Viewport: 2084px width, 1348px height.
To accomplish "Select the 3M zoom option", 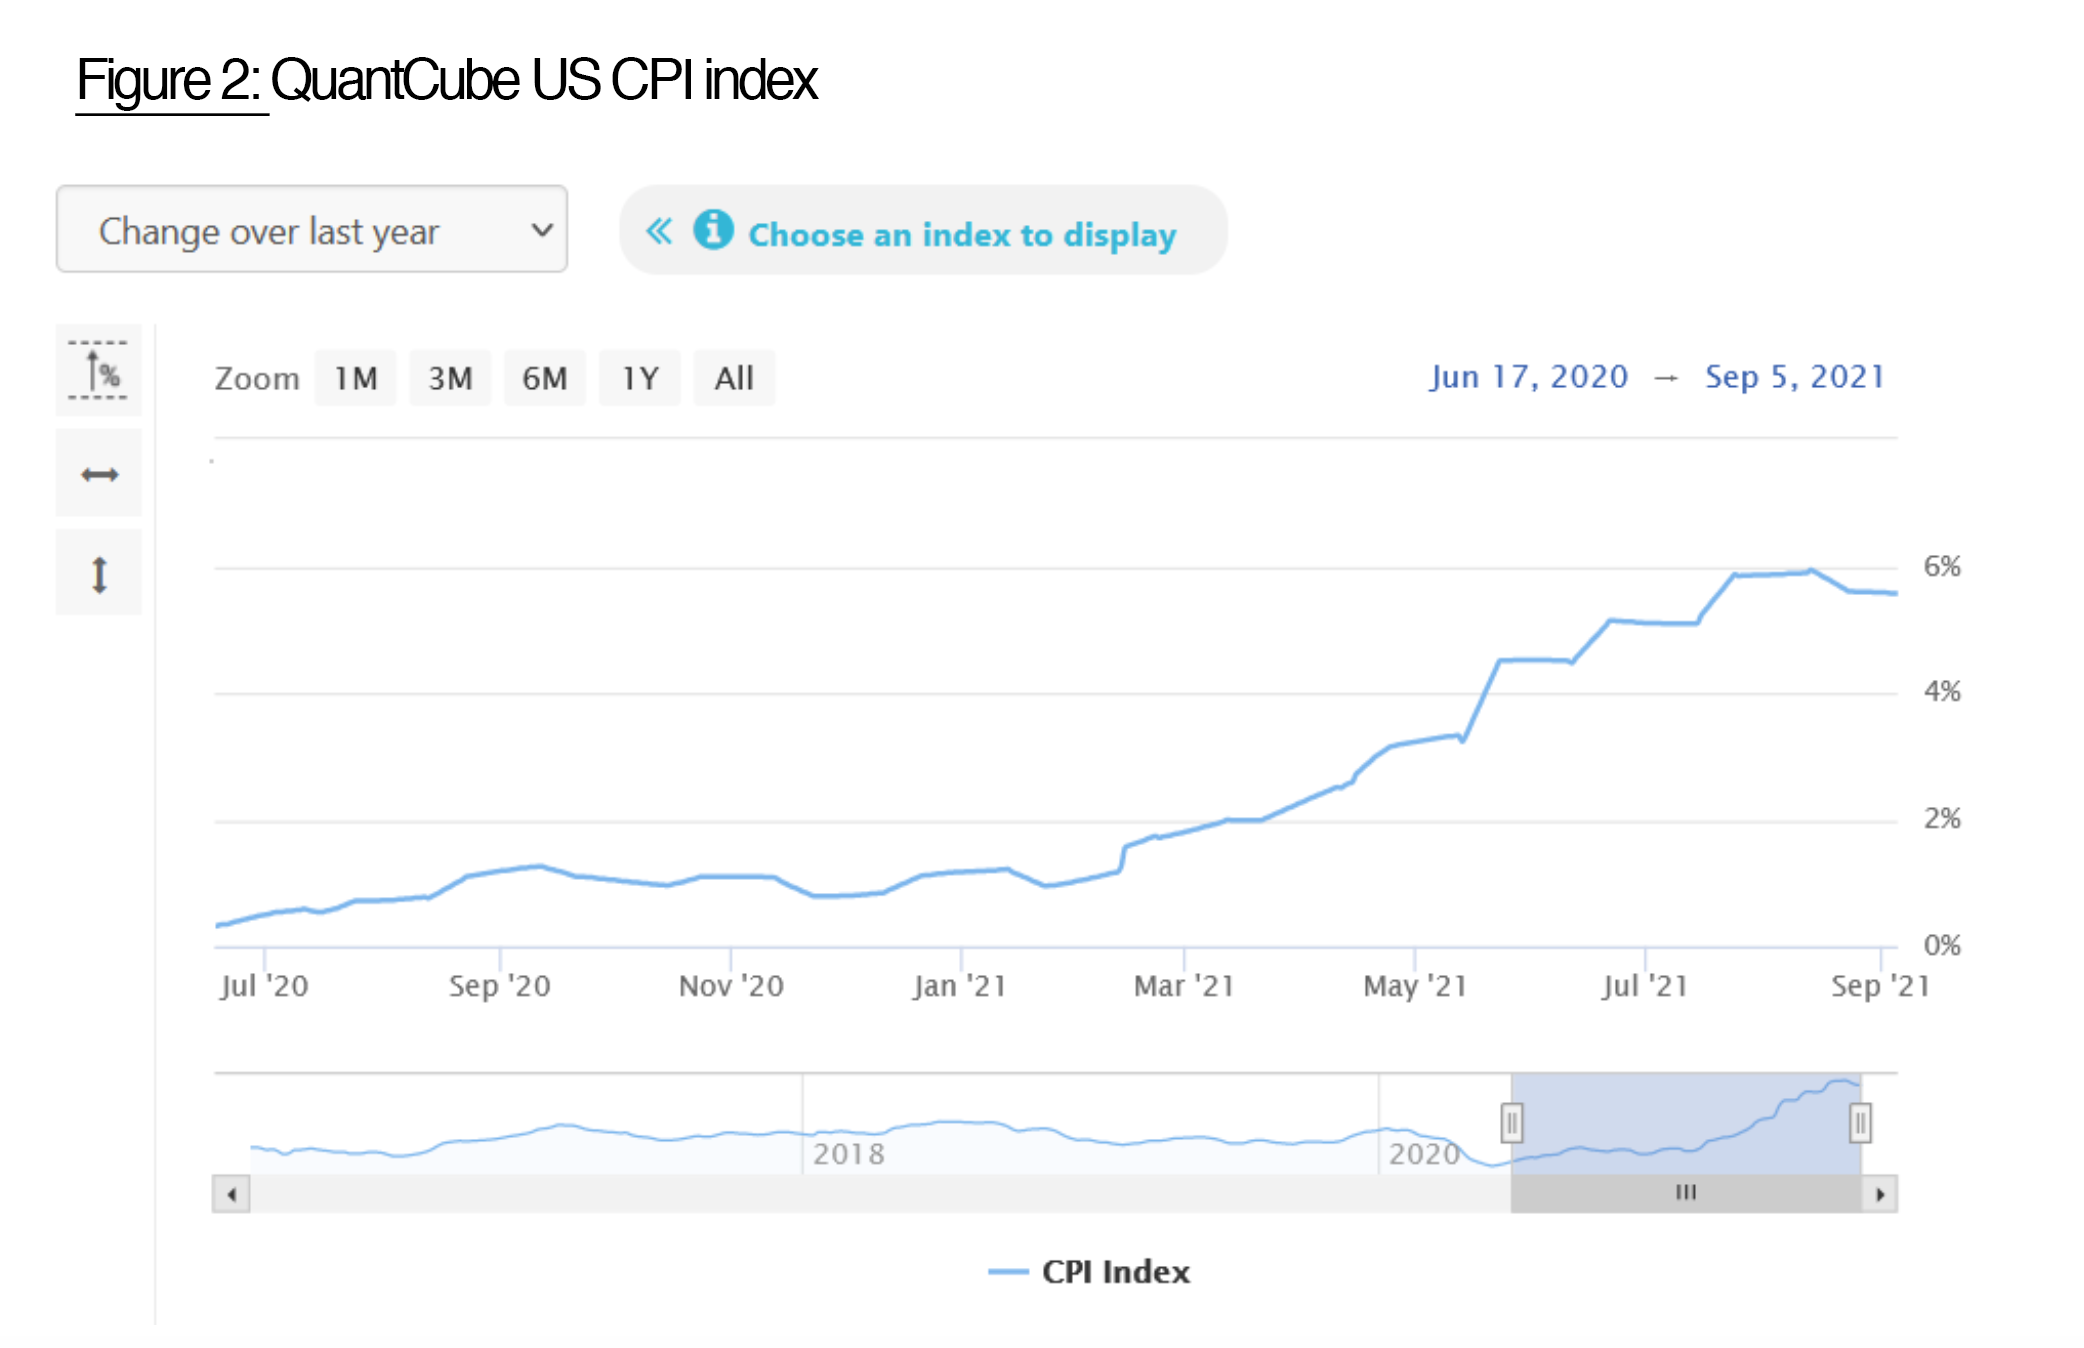I will coord(450,377).
